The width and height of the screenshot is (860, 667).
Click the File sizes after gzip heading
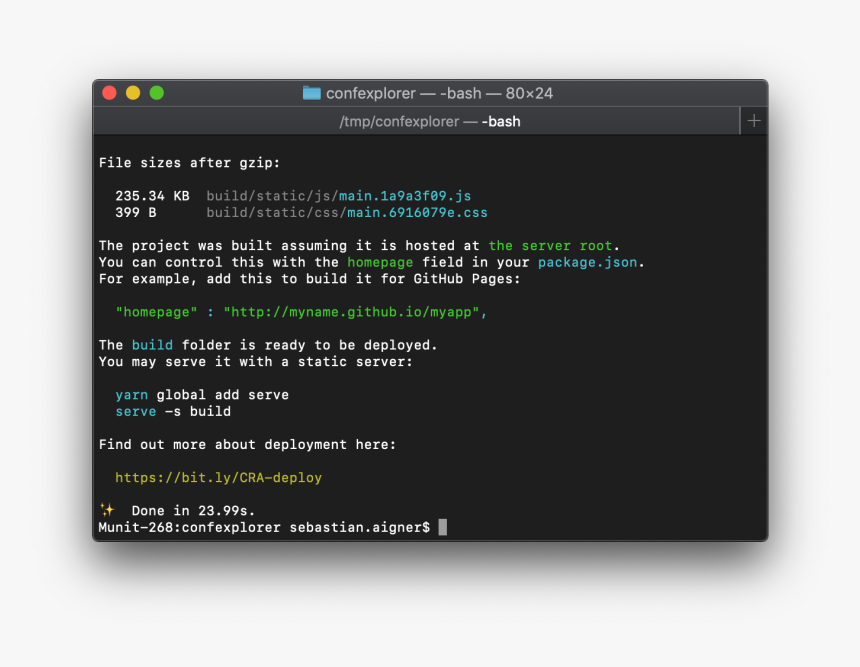coord(189,163)
